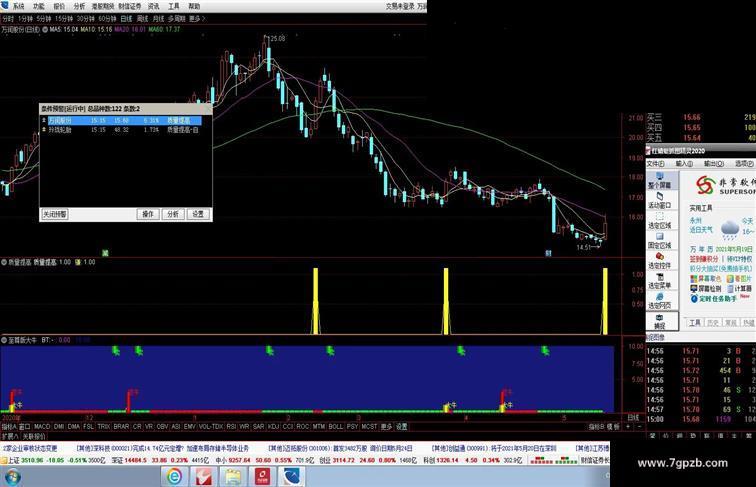Select the KDJ indicator
756x487 pixels.
point(273,427)
